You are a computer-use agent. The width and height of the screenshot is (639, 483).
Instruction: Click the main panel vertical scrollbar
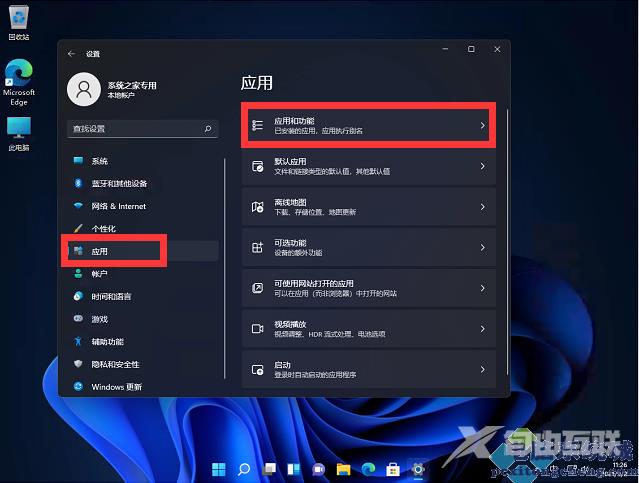pos(507,242)
